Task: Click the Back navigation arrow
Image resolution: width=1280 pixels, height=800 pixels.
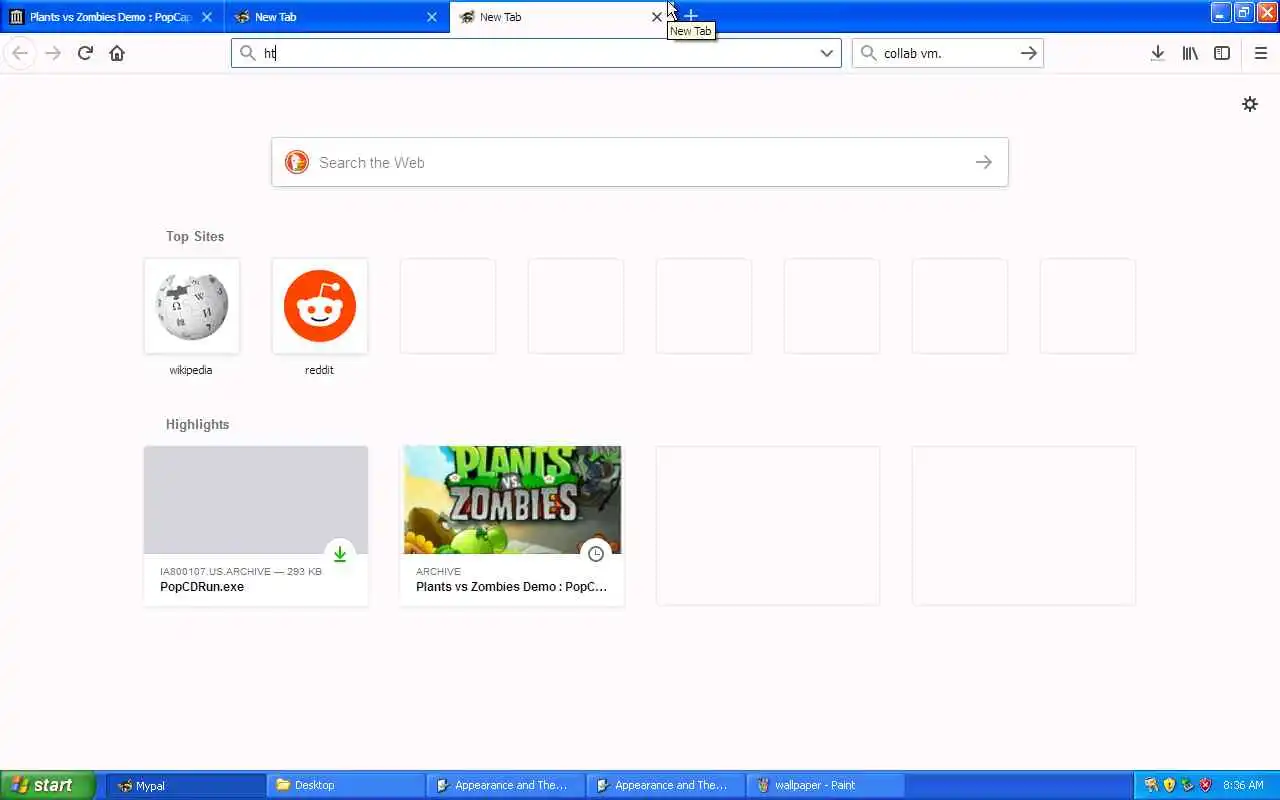Action: [x=20, y=53]
